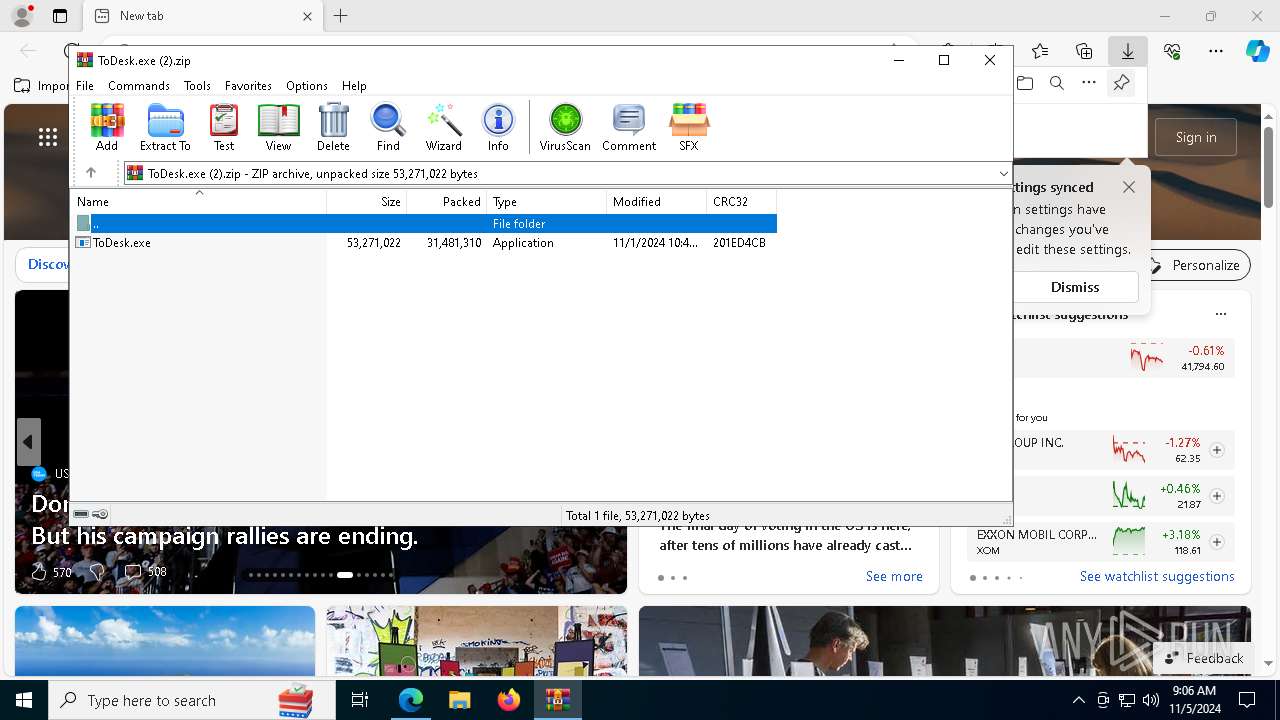This screenshot has width=1280, height=720.
Task: Click the Delete toolbar icon
Action: coord(333,127)
